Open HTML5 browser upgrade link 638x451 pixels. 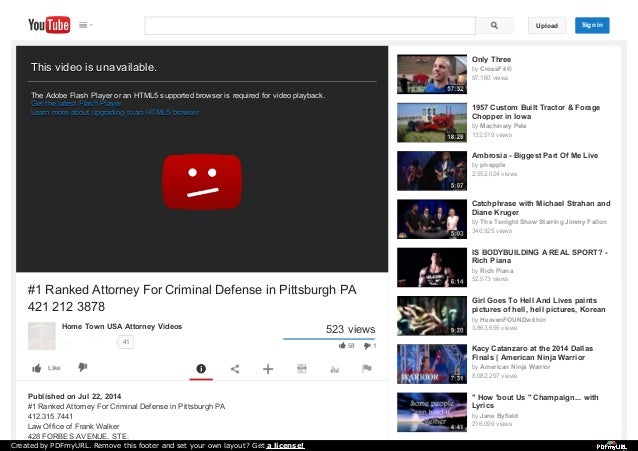[x=115, y=112]
